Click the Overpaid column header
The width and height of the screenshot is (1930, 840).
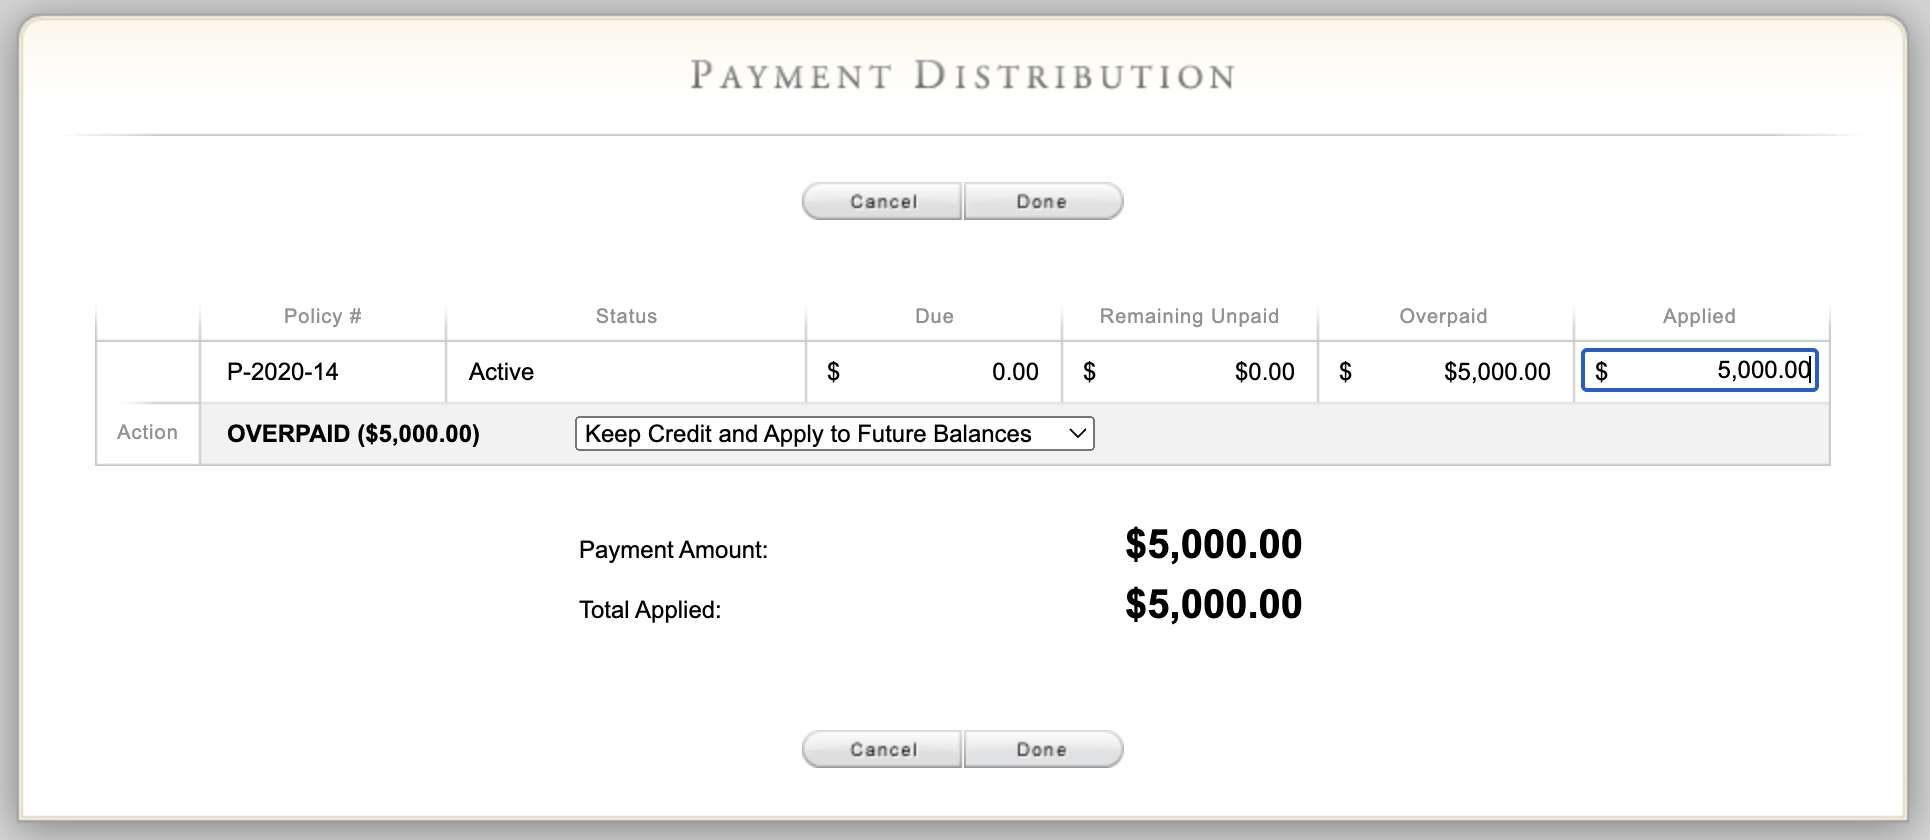[1443, 316]
